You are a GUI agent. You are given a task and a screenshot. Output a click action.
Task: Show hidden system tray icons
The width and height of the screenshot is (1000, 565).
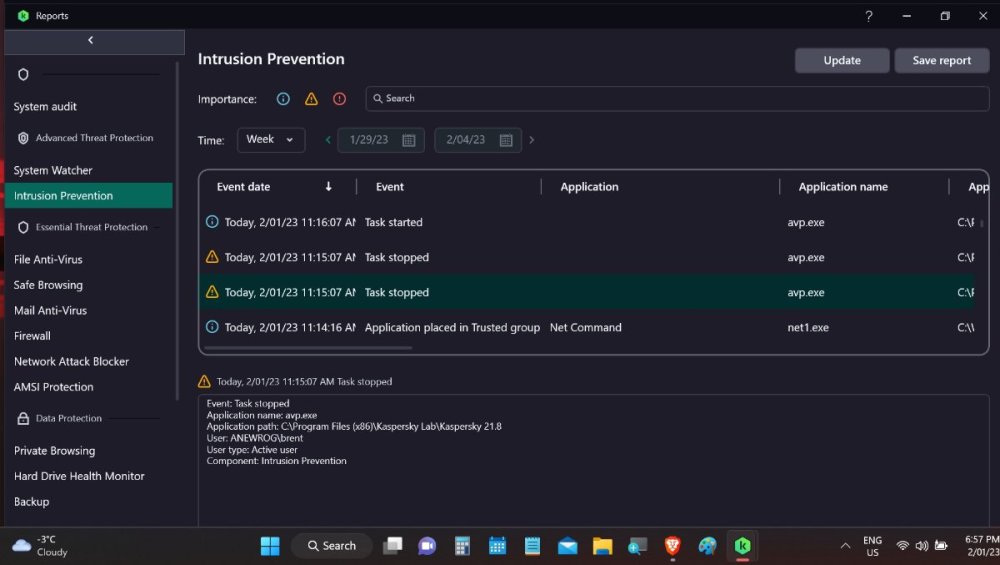[x=845, y=546]
